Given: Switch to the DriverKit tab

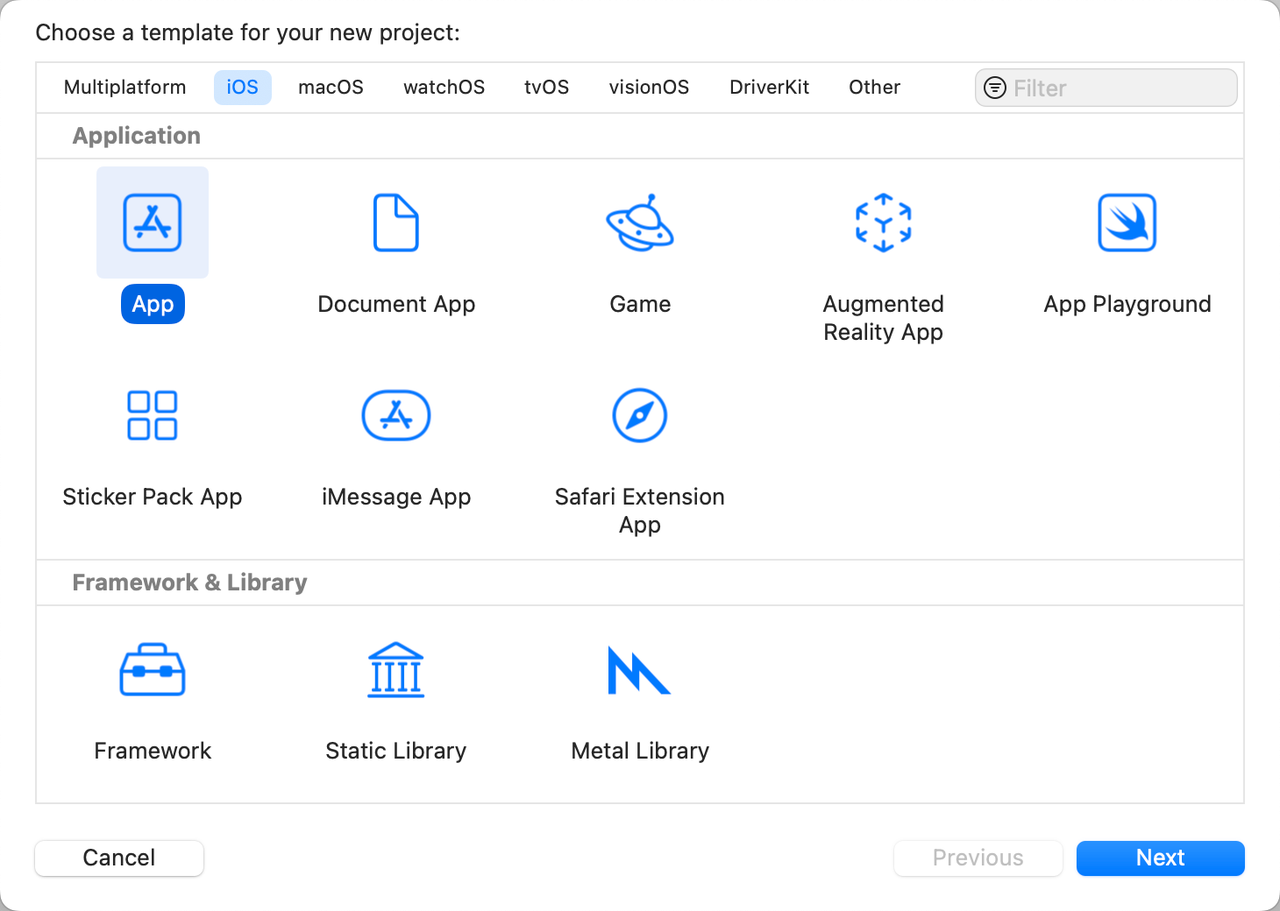Looking at the screenshot, I should coord(770,87).
